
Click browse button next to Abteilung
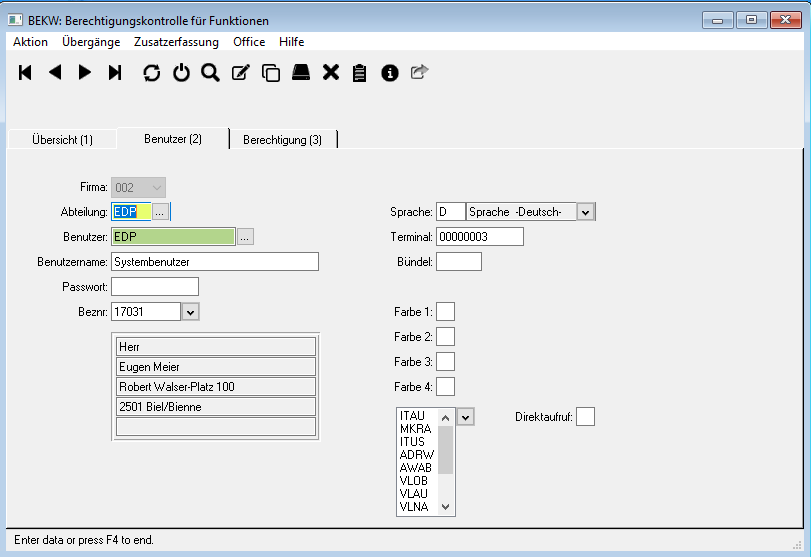pyautogui.click(x=161, y=212)
